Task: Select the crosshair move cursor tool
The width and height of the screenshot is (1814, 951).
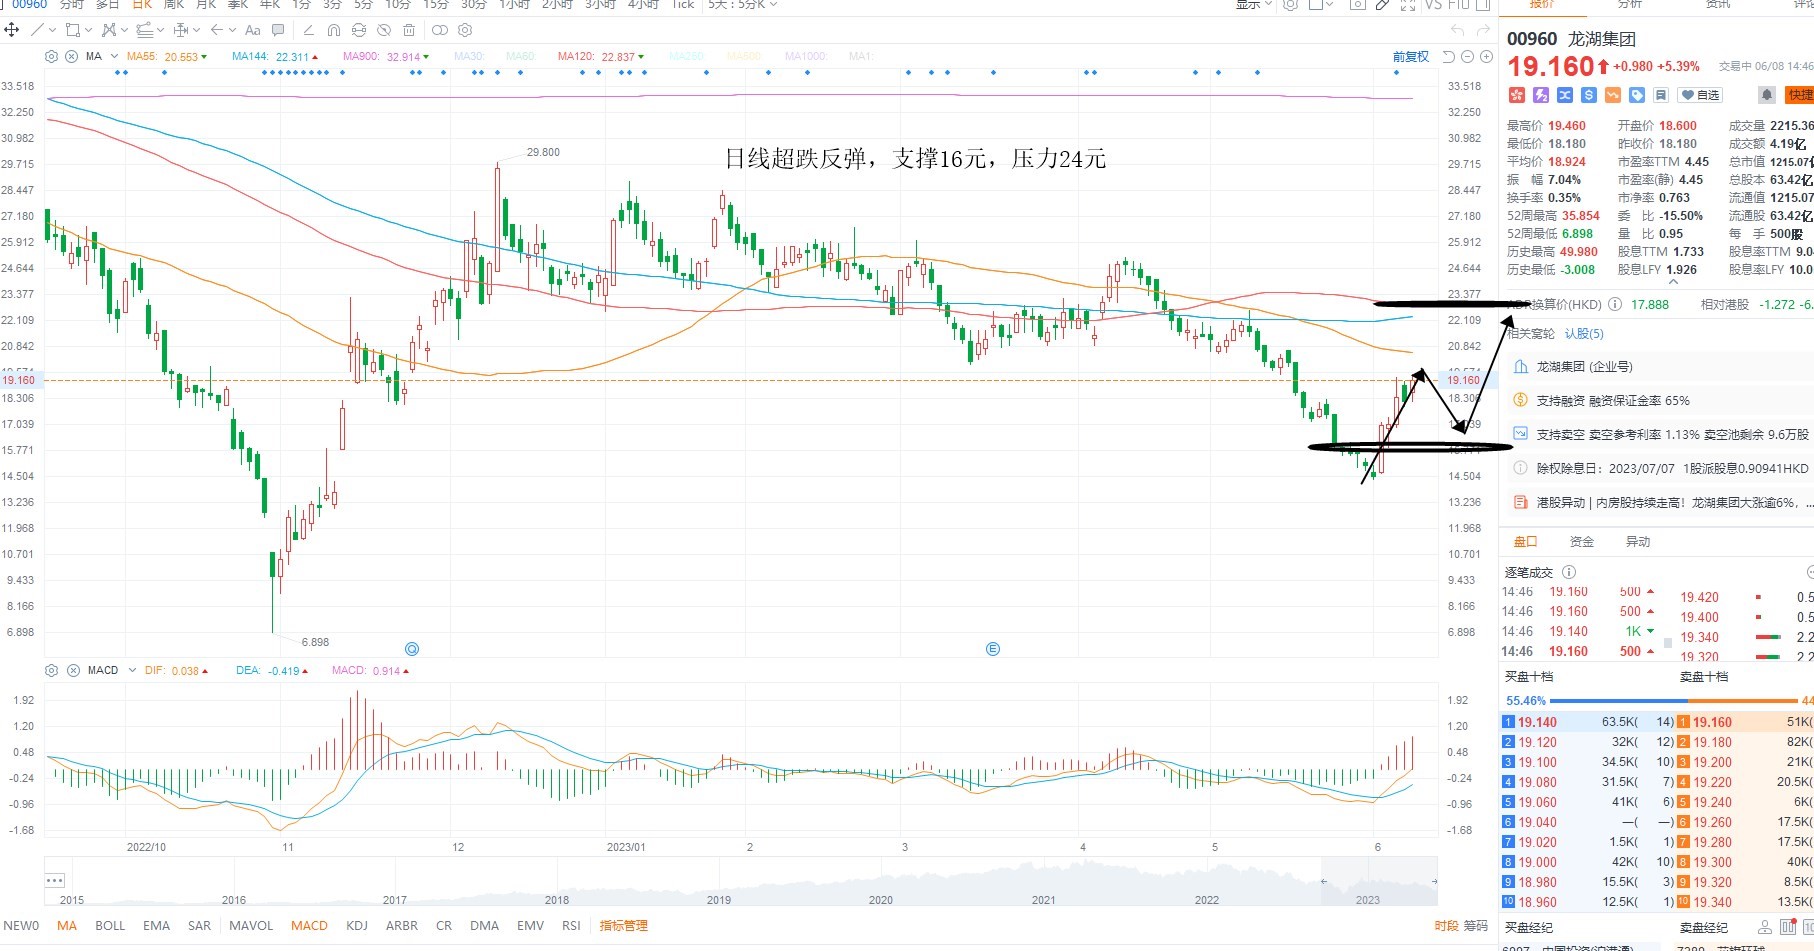Action: point(12,30)
